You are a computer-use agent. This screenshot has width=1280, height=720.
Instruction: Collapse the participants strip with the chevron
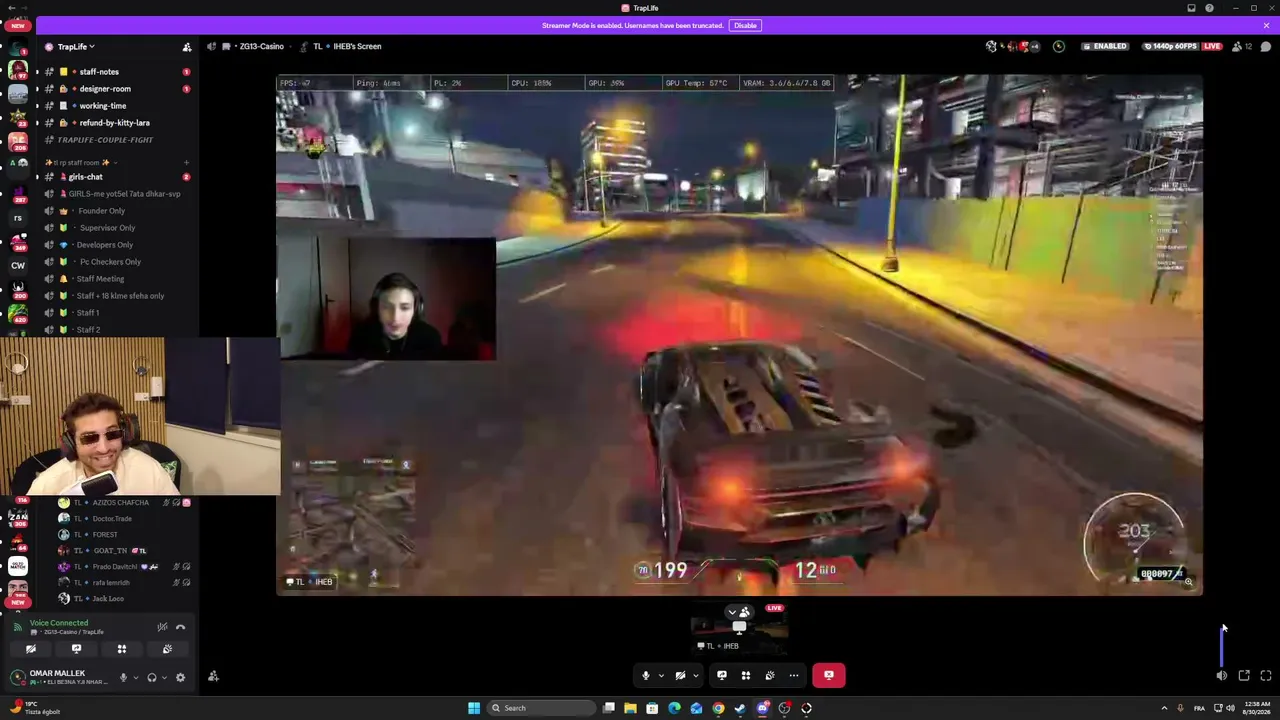[732, 612]
